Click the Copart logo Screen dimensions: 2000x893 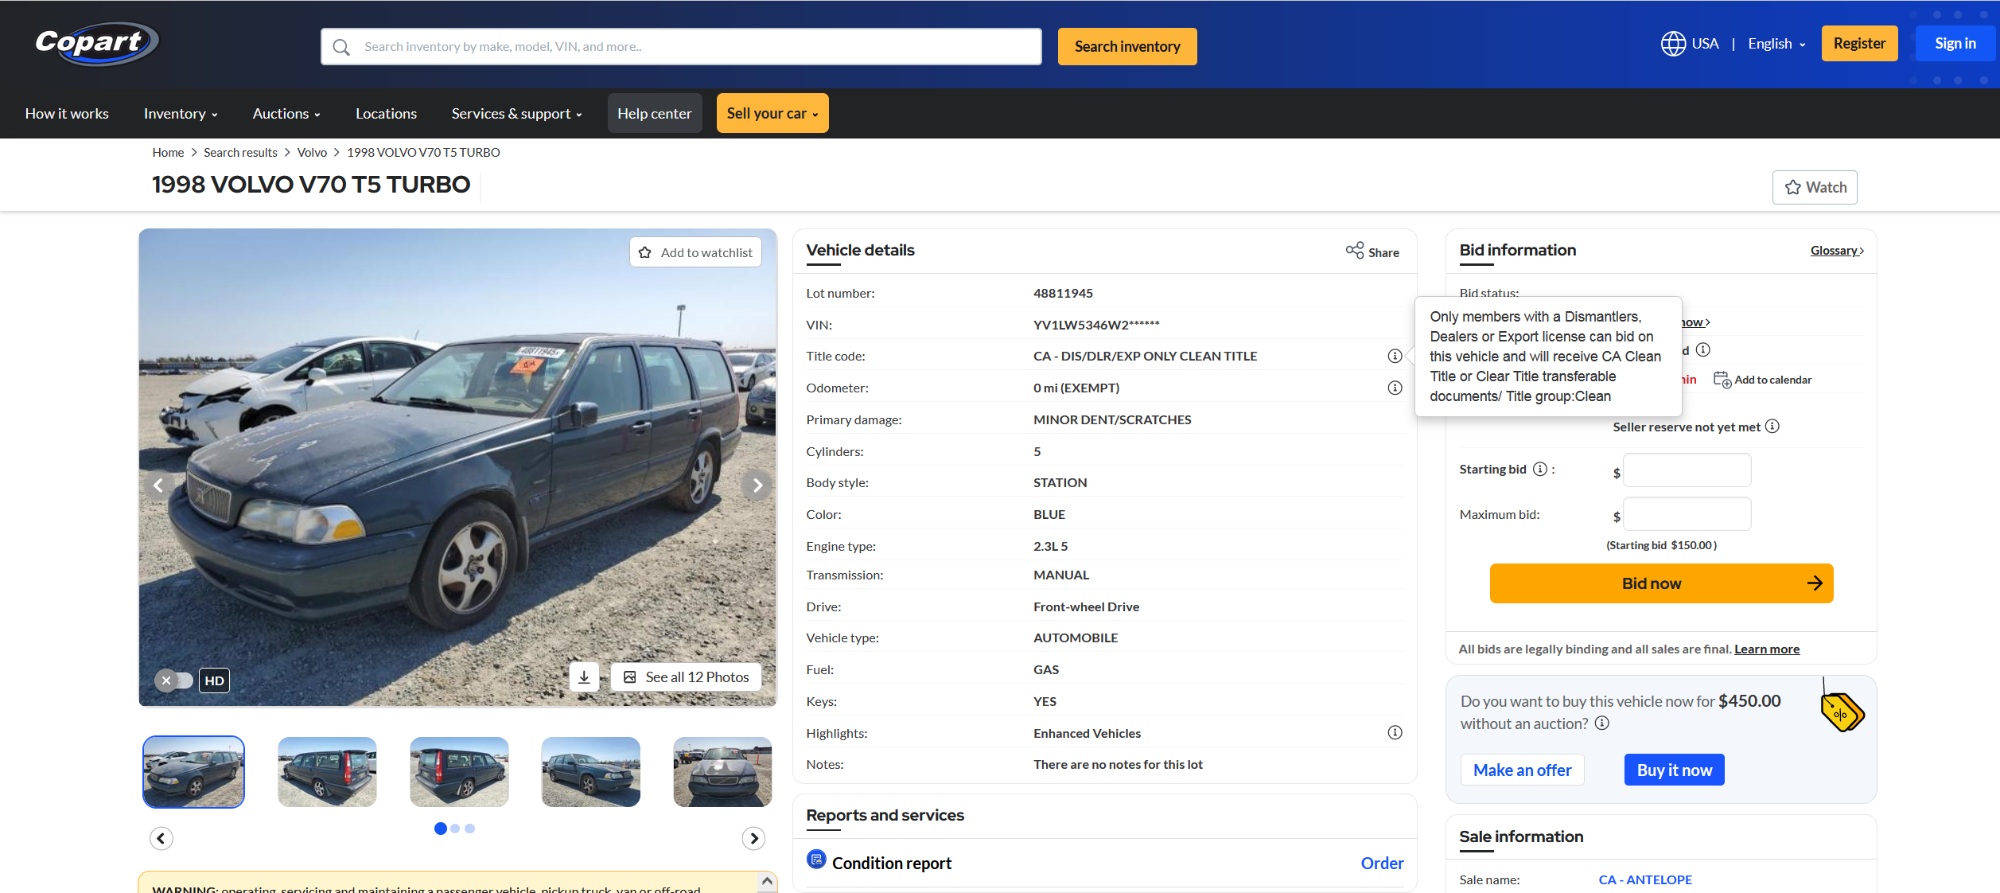coord(96,43)
